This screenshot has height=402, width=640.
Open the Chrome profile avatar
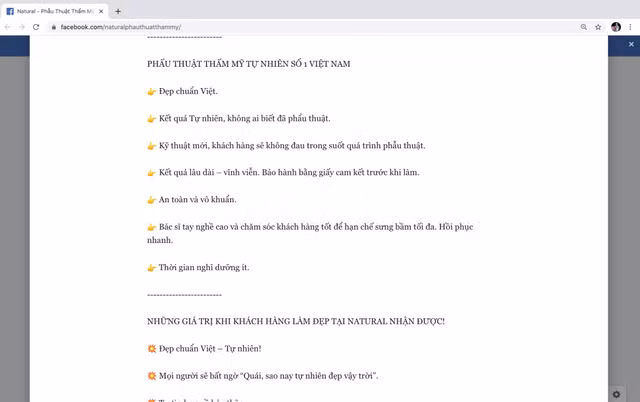click(x=616, y=27)
